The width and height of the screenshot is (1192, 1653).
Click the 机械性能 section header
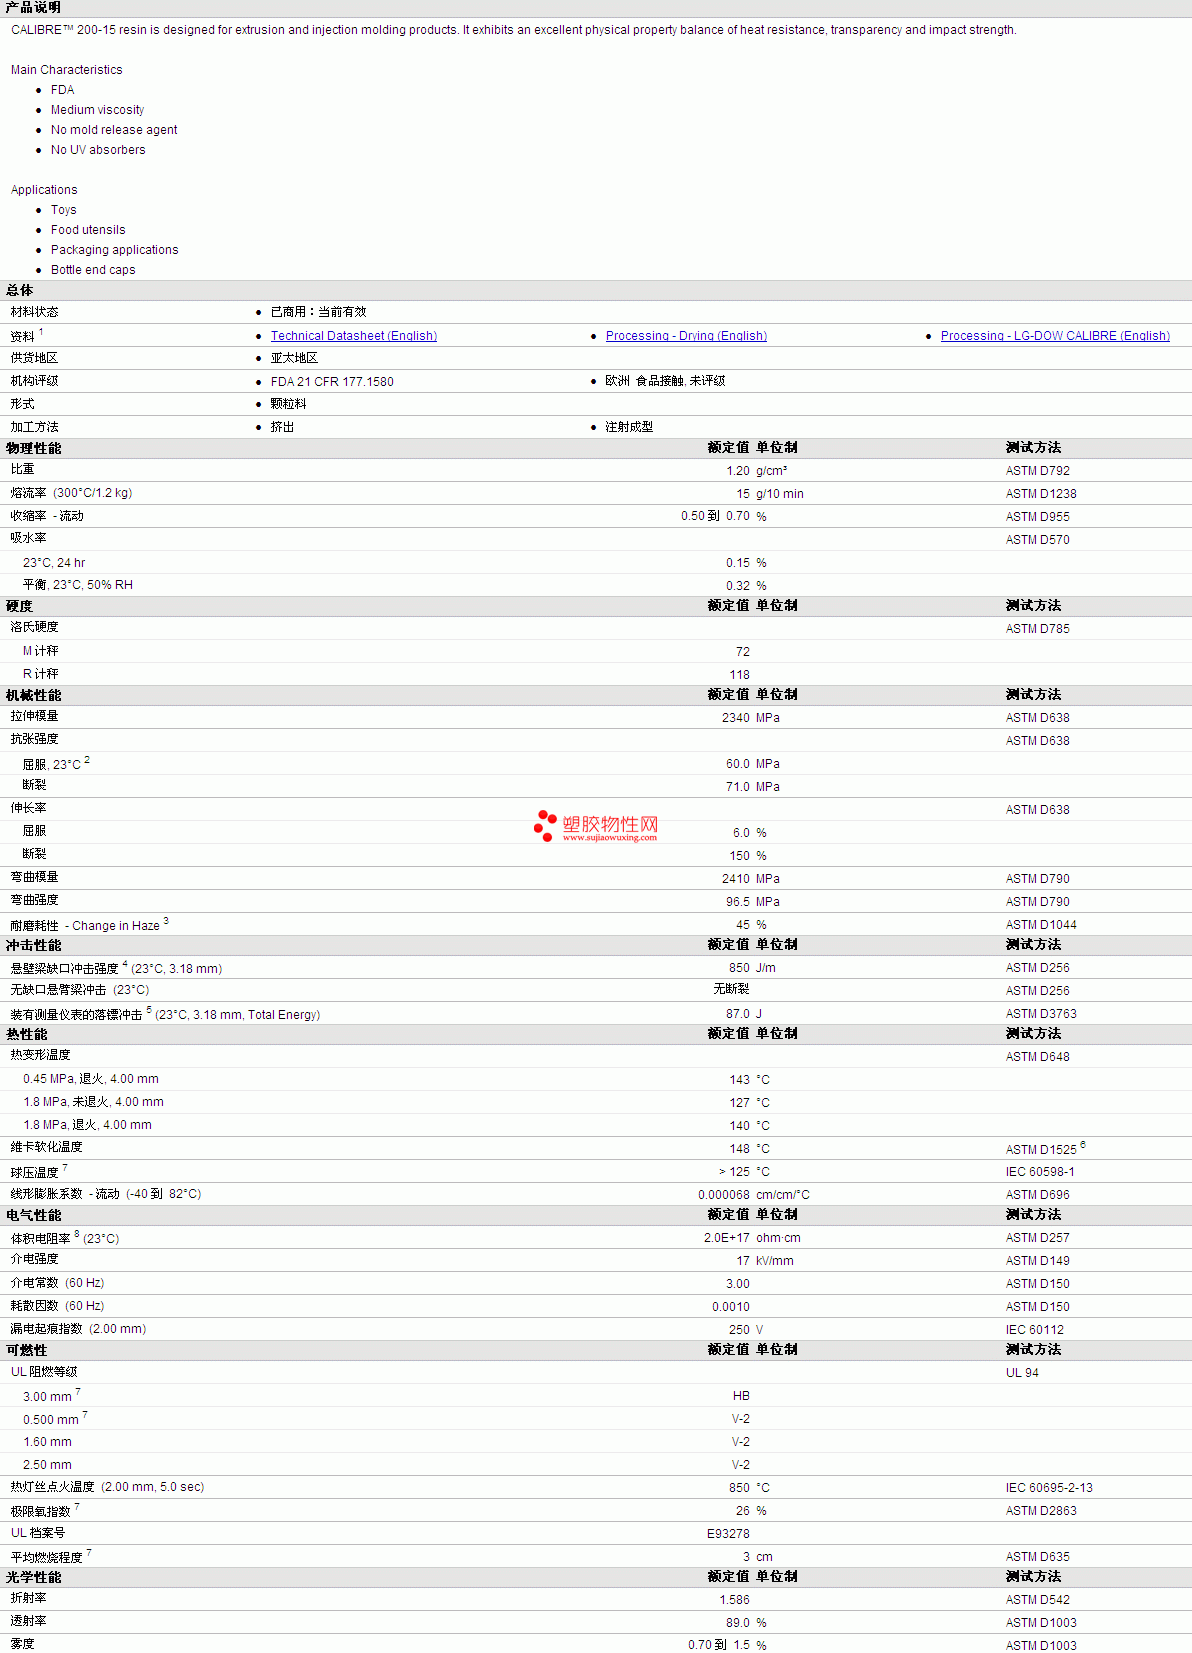click(x=34, y=695)
